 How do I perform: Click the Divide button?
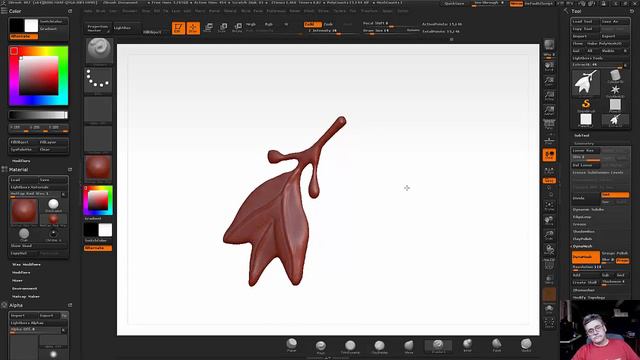coord(585,198)
